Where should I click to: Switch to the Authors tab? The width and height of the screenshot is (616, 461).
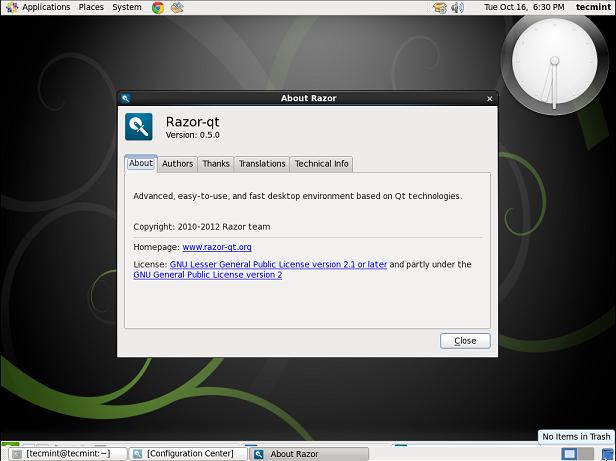pyautogui.click(x=178, y=164)
